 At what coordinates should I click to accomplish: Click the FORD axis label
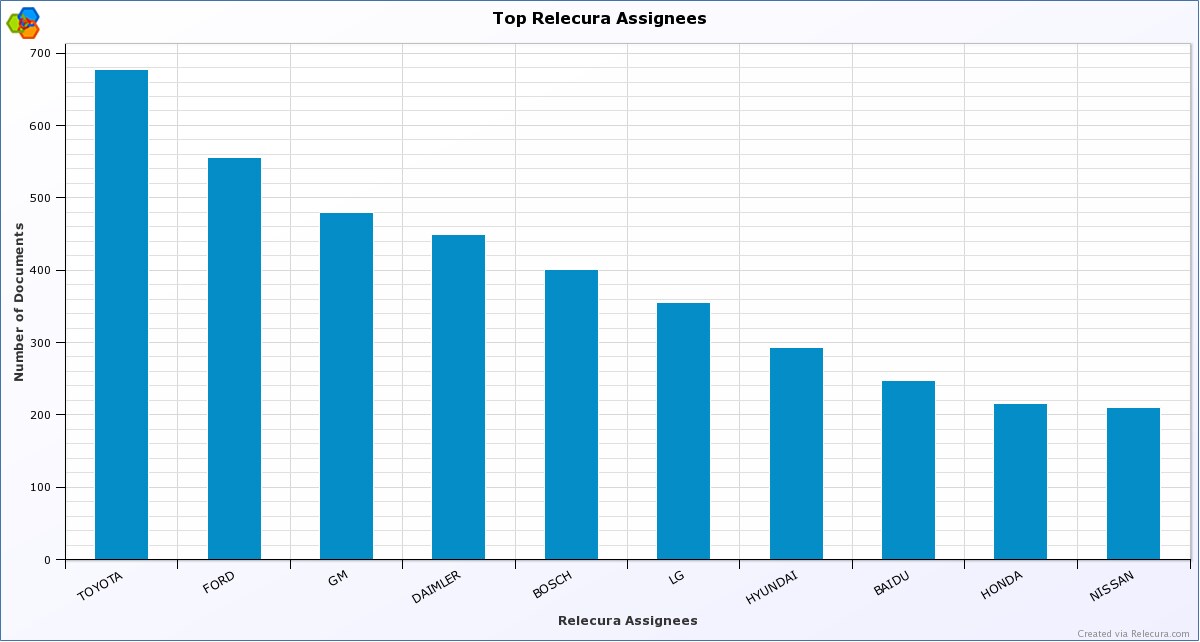[x=219, y=582]
